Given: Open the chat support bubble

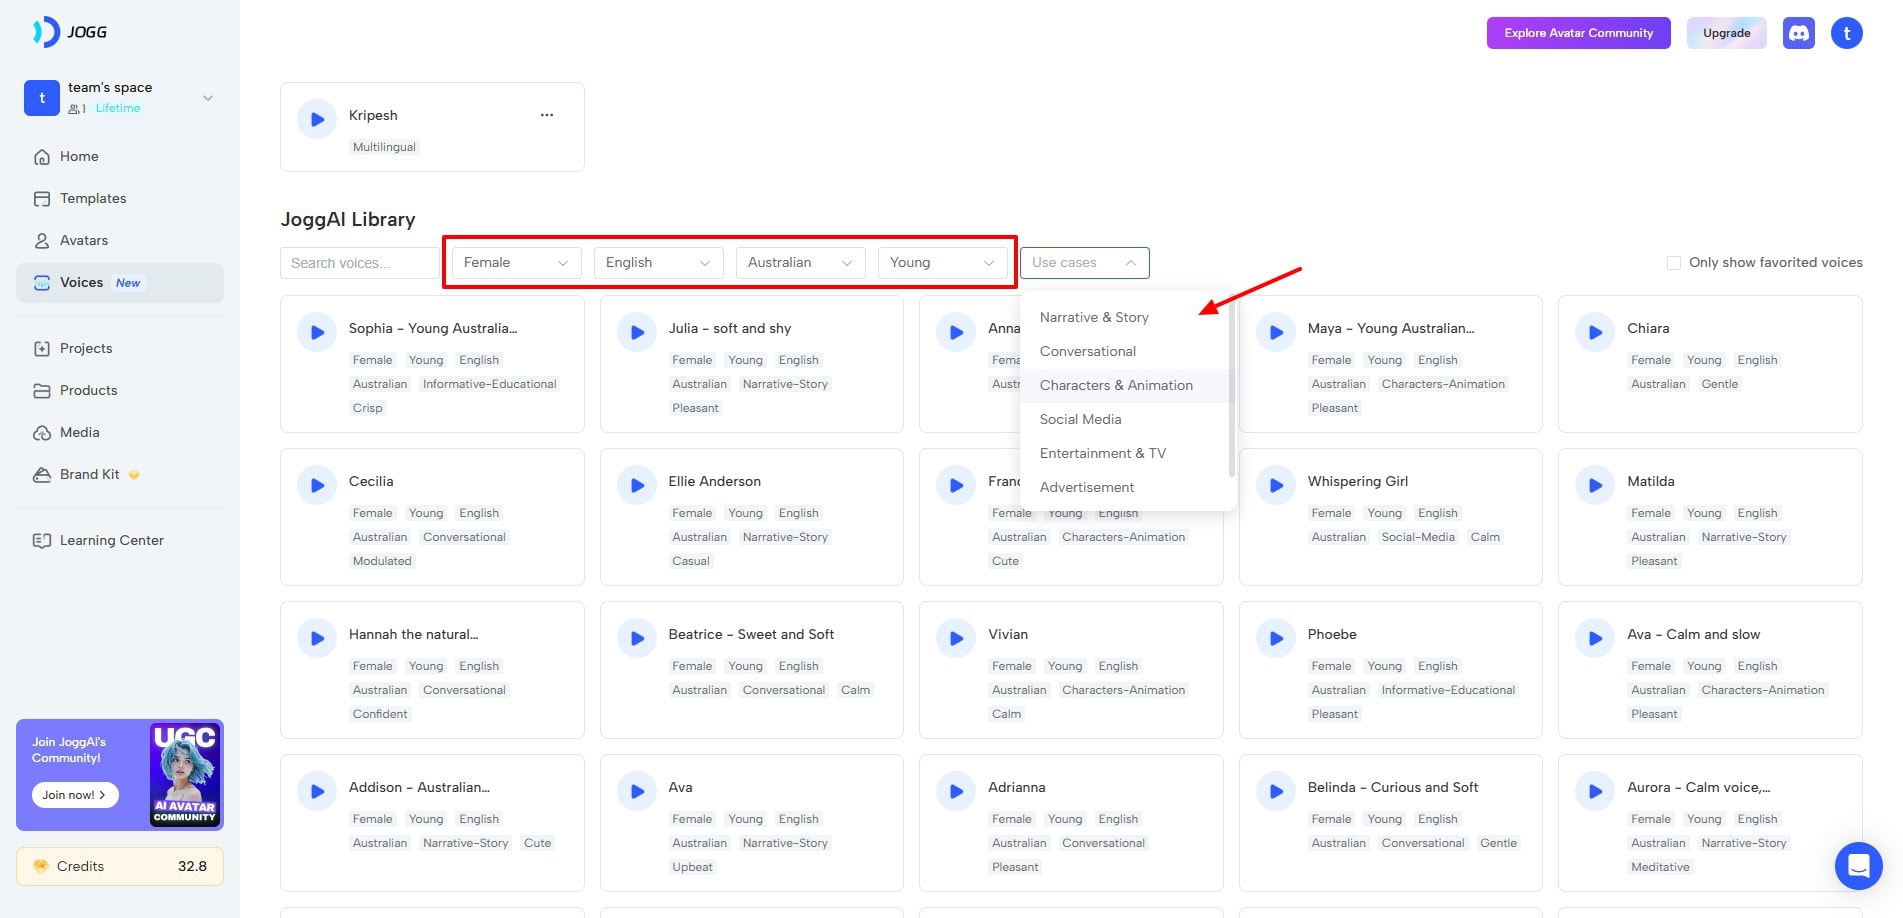Looking at the screenshot, I should [x=1858, y=865].
